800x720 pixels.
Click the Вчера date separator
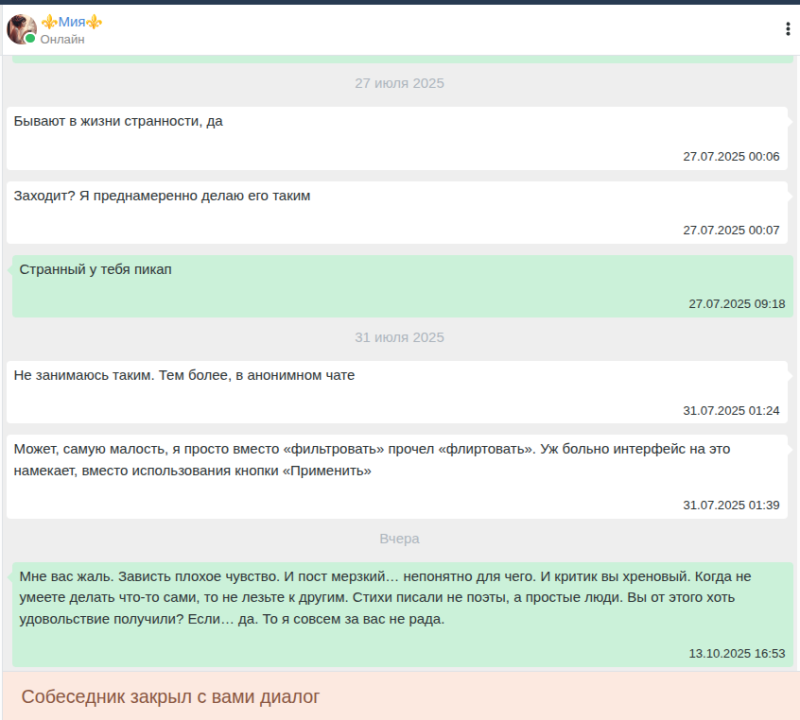pos(399,538)
